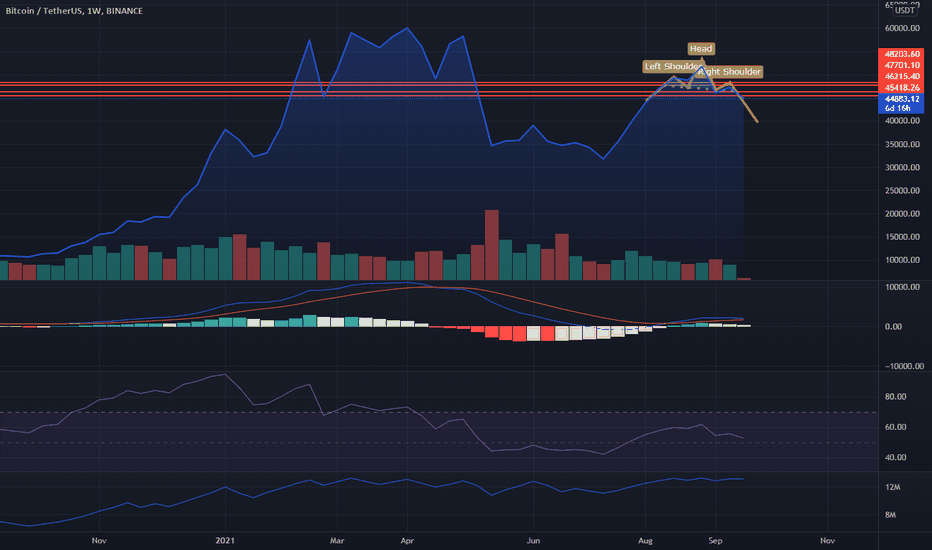Click the 80.00 RSI axis label
The image size is (932, 550).
click(x=896, y=397)
